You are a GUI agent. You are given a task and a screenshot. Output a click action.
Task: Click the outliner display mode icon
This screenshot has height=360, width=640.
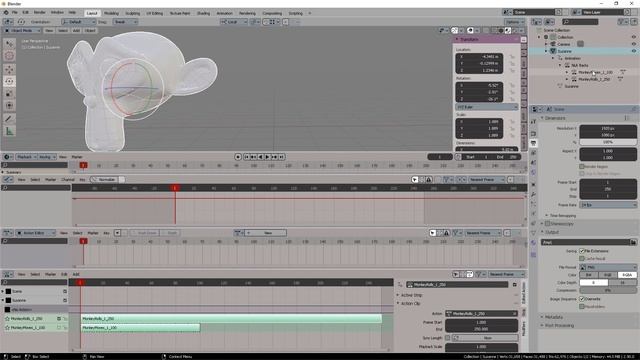549,22
